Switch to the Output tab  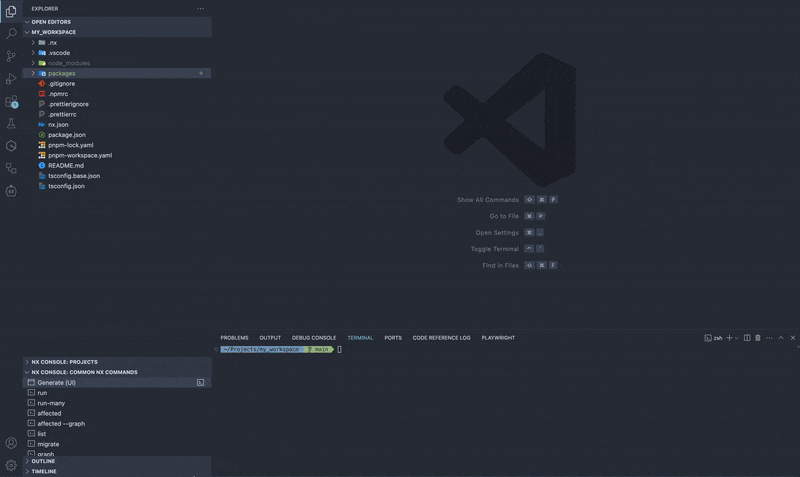pyautogui.click(x=270, y=338)
